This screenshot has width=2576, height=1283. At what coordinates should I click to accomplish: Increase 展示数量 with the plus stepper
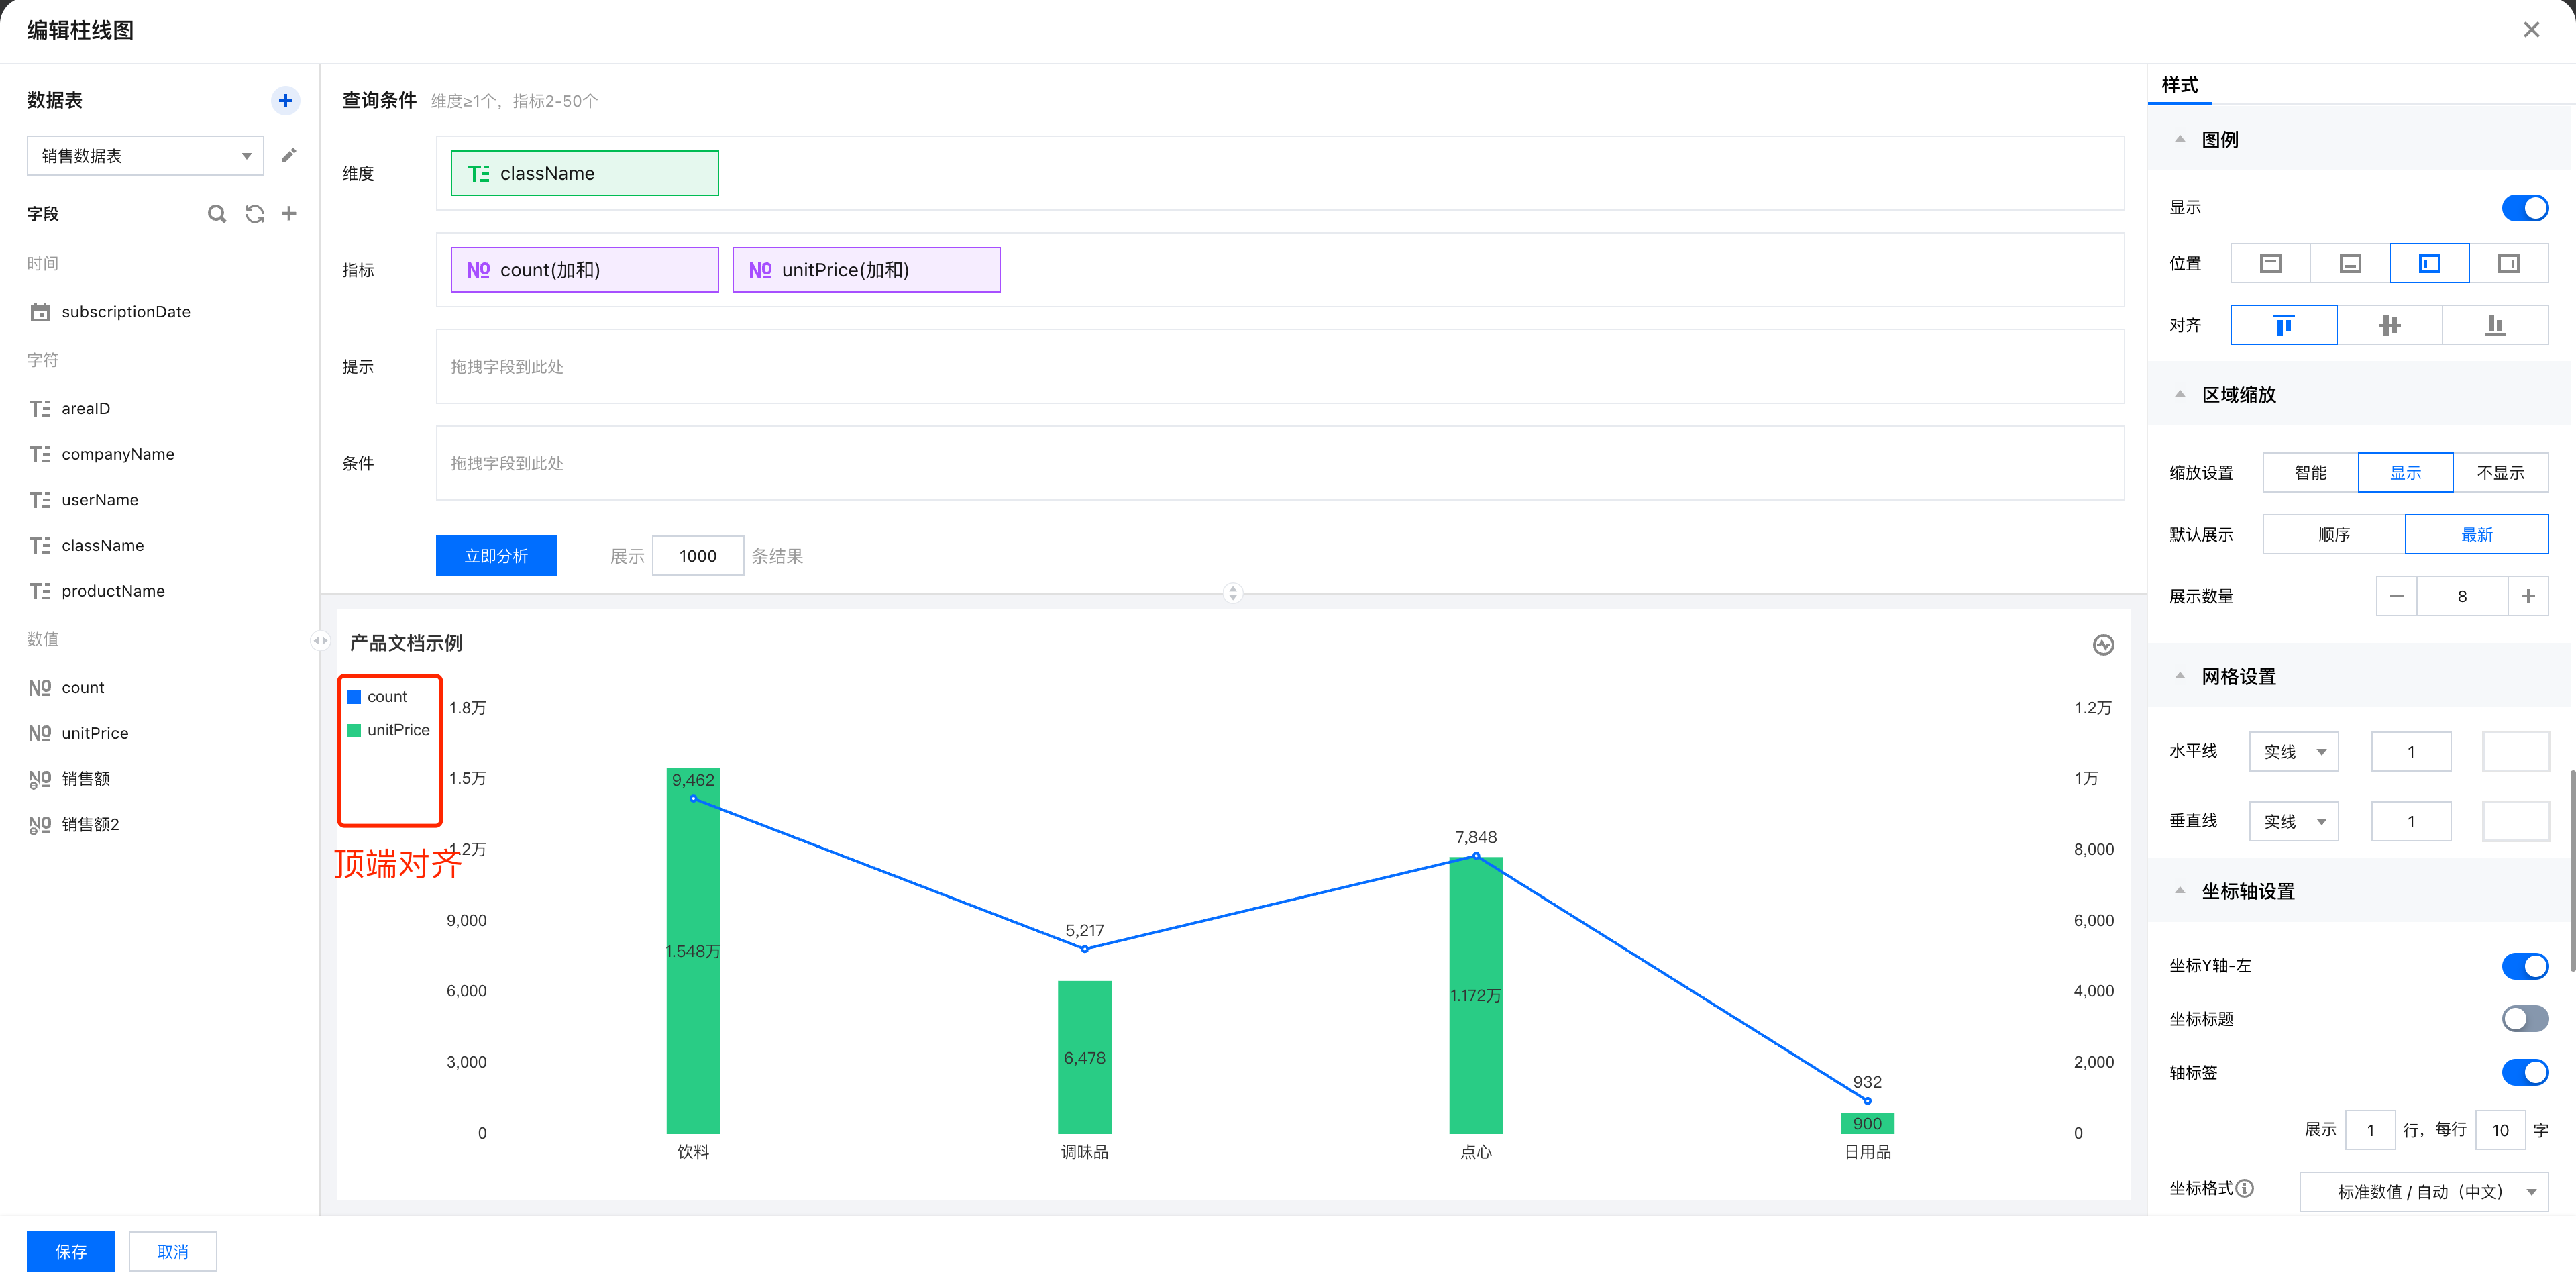click(x=2527, y=596)
